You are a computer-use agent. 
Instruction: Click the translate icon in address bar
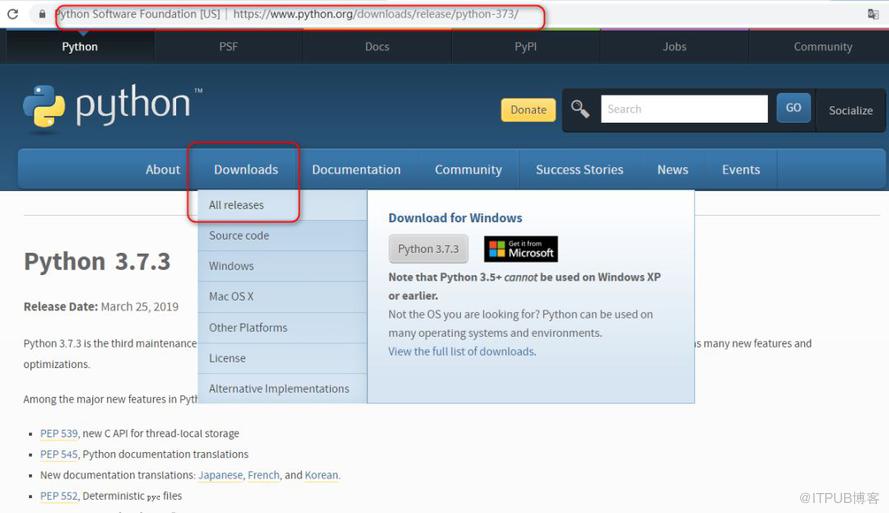click(873, 15)
